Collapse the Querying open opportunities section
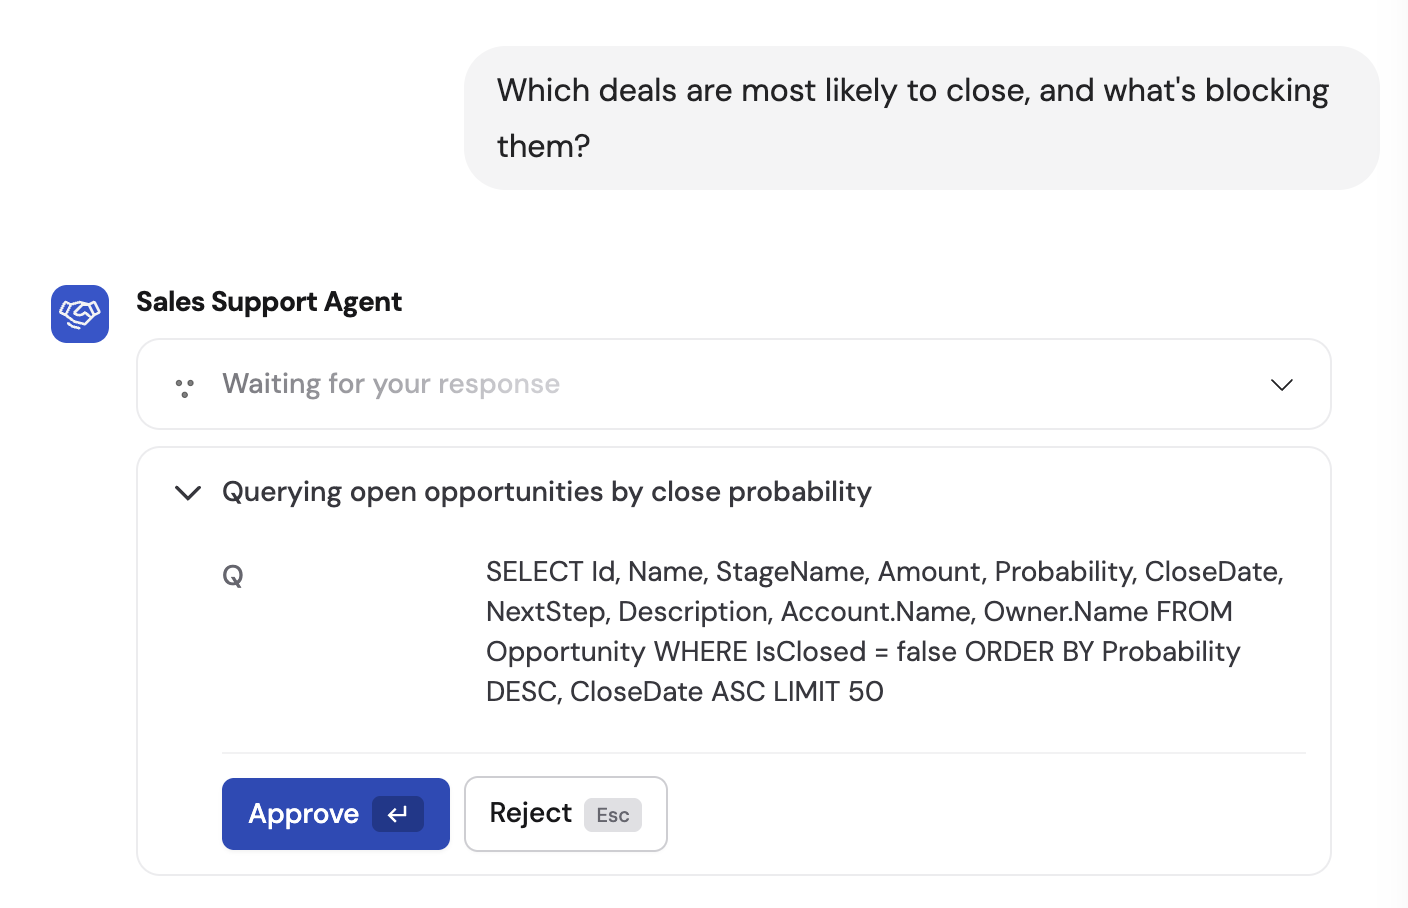This screenshot has width=1408, height=908. coord(187,492)
